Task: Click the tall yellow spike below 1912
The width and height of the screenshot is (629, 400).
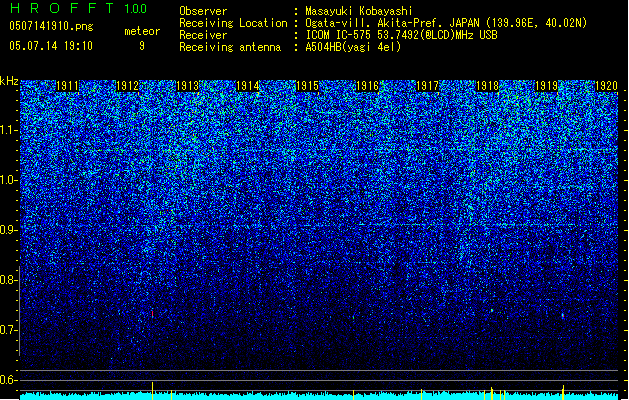Action: 152,391
